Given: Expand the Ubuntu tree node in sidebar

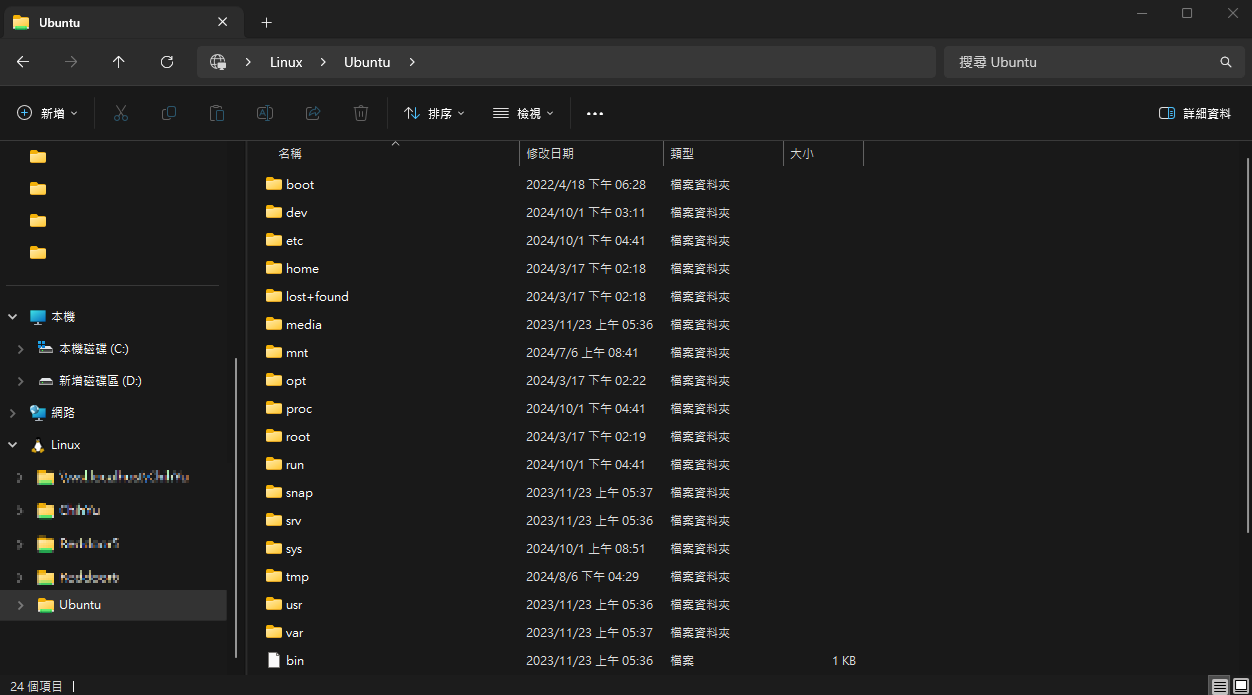Looking at the screenshot, I should pyautogui.click(x=21, y=605).
